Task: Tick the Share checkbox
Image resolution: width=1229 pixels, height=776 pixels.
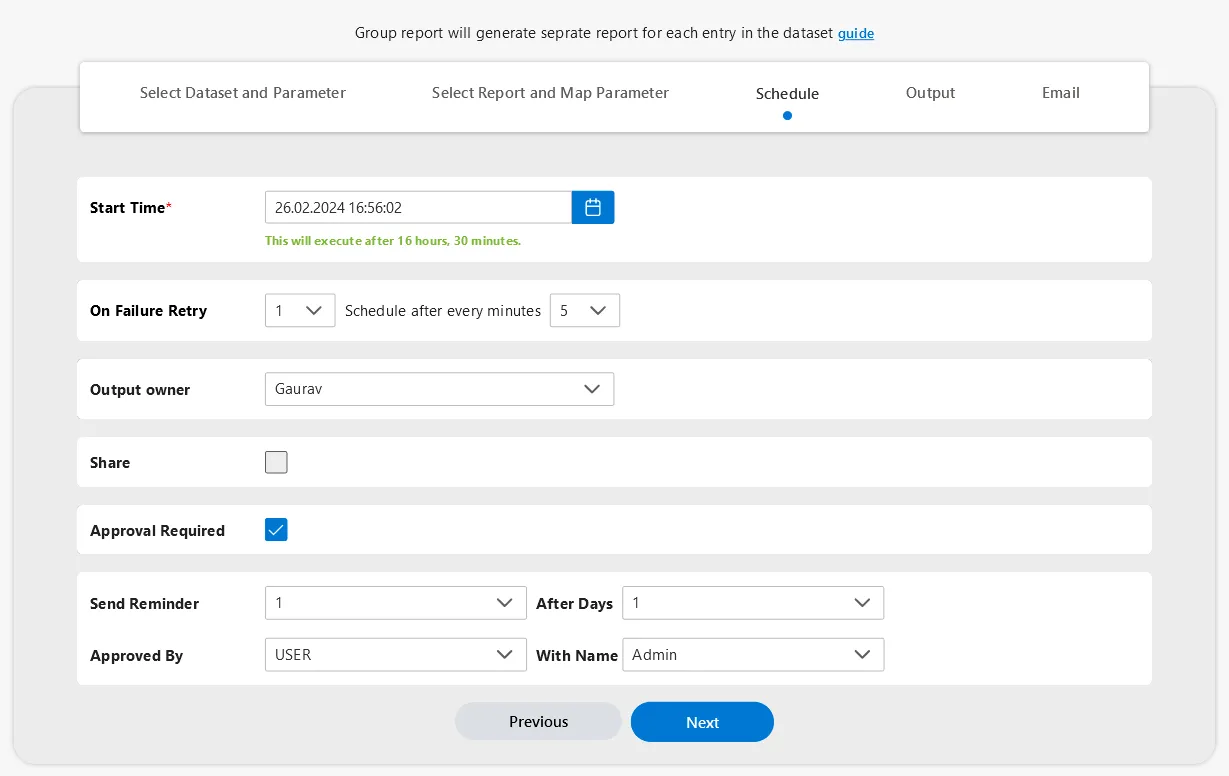Action: (276, 462)
